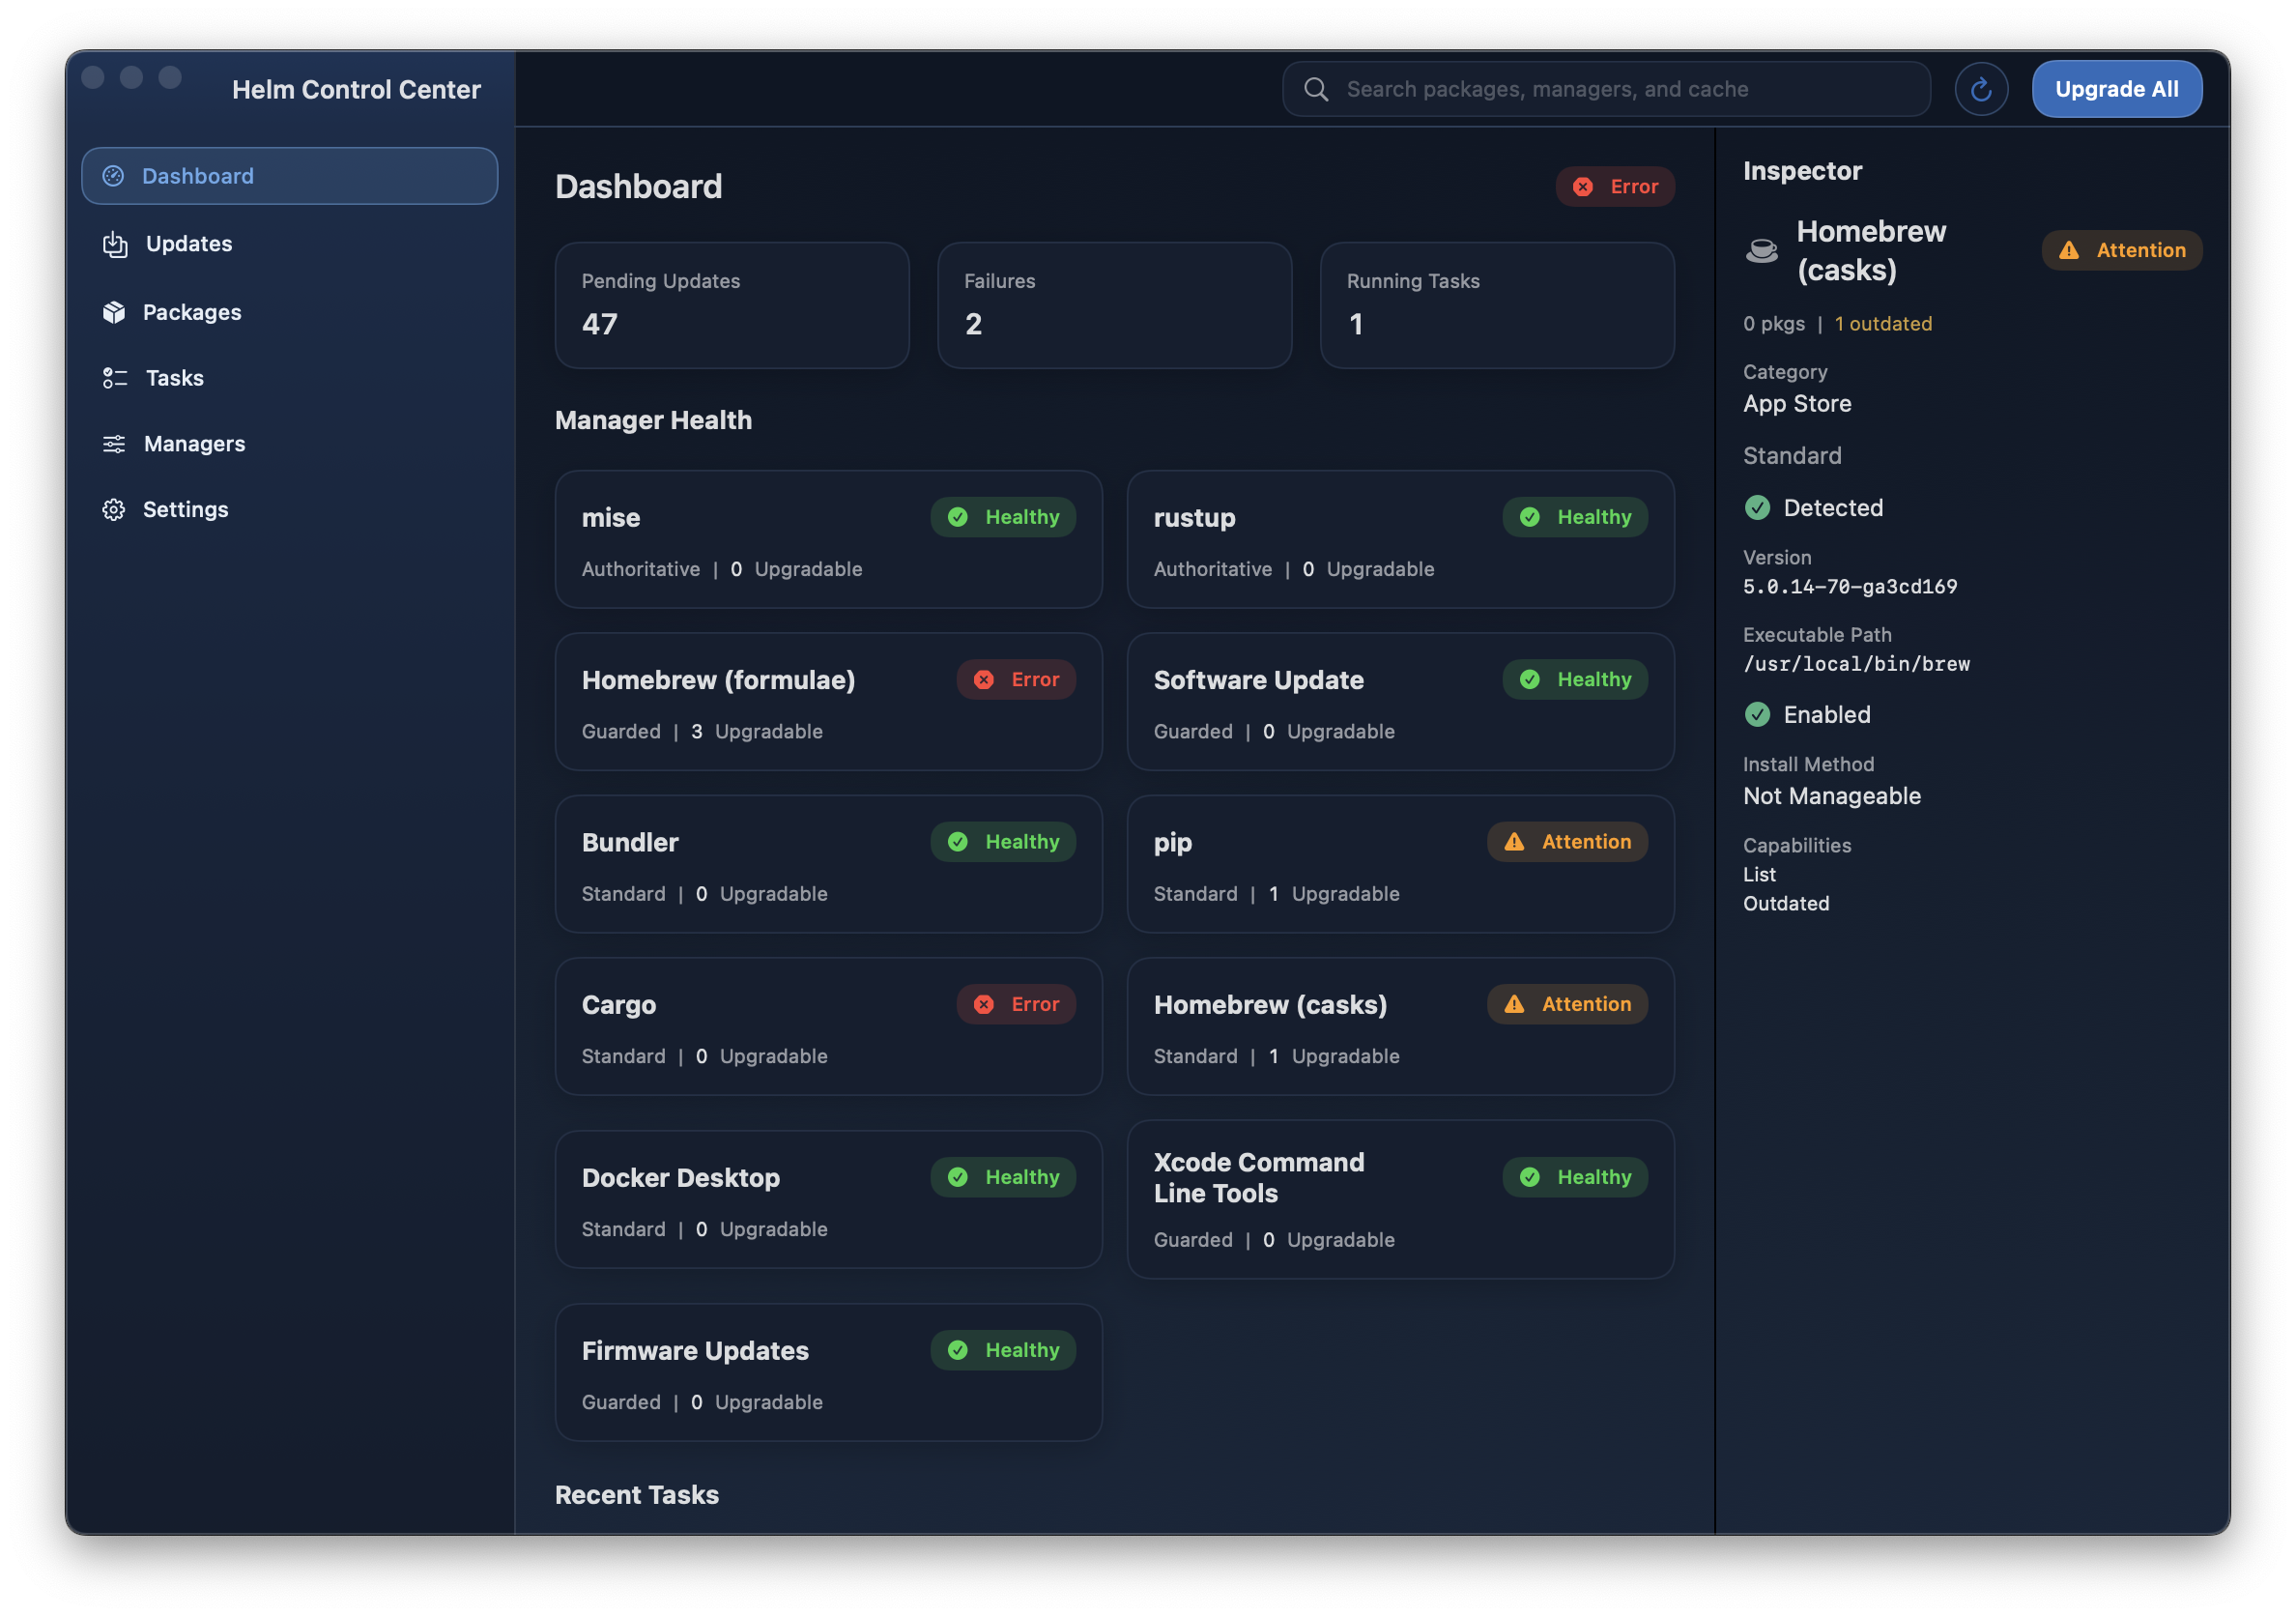The width and height of the screenshot is (2296, 1616).
Task: Click the Attention warning icon on pip card
Action: 1514,841
